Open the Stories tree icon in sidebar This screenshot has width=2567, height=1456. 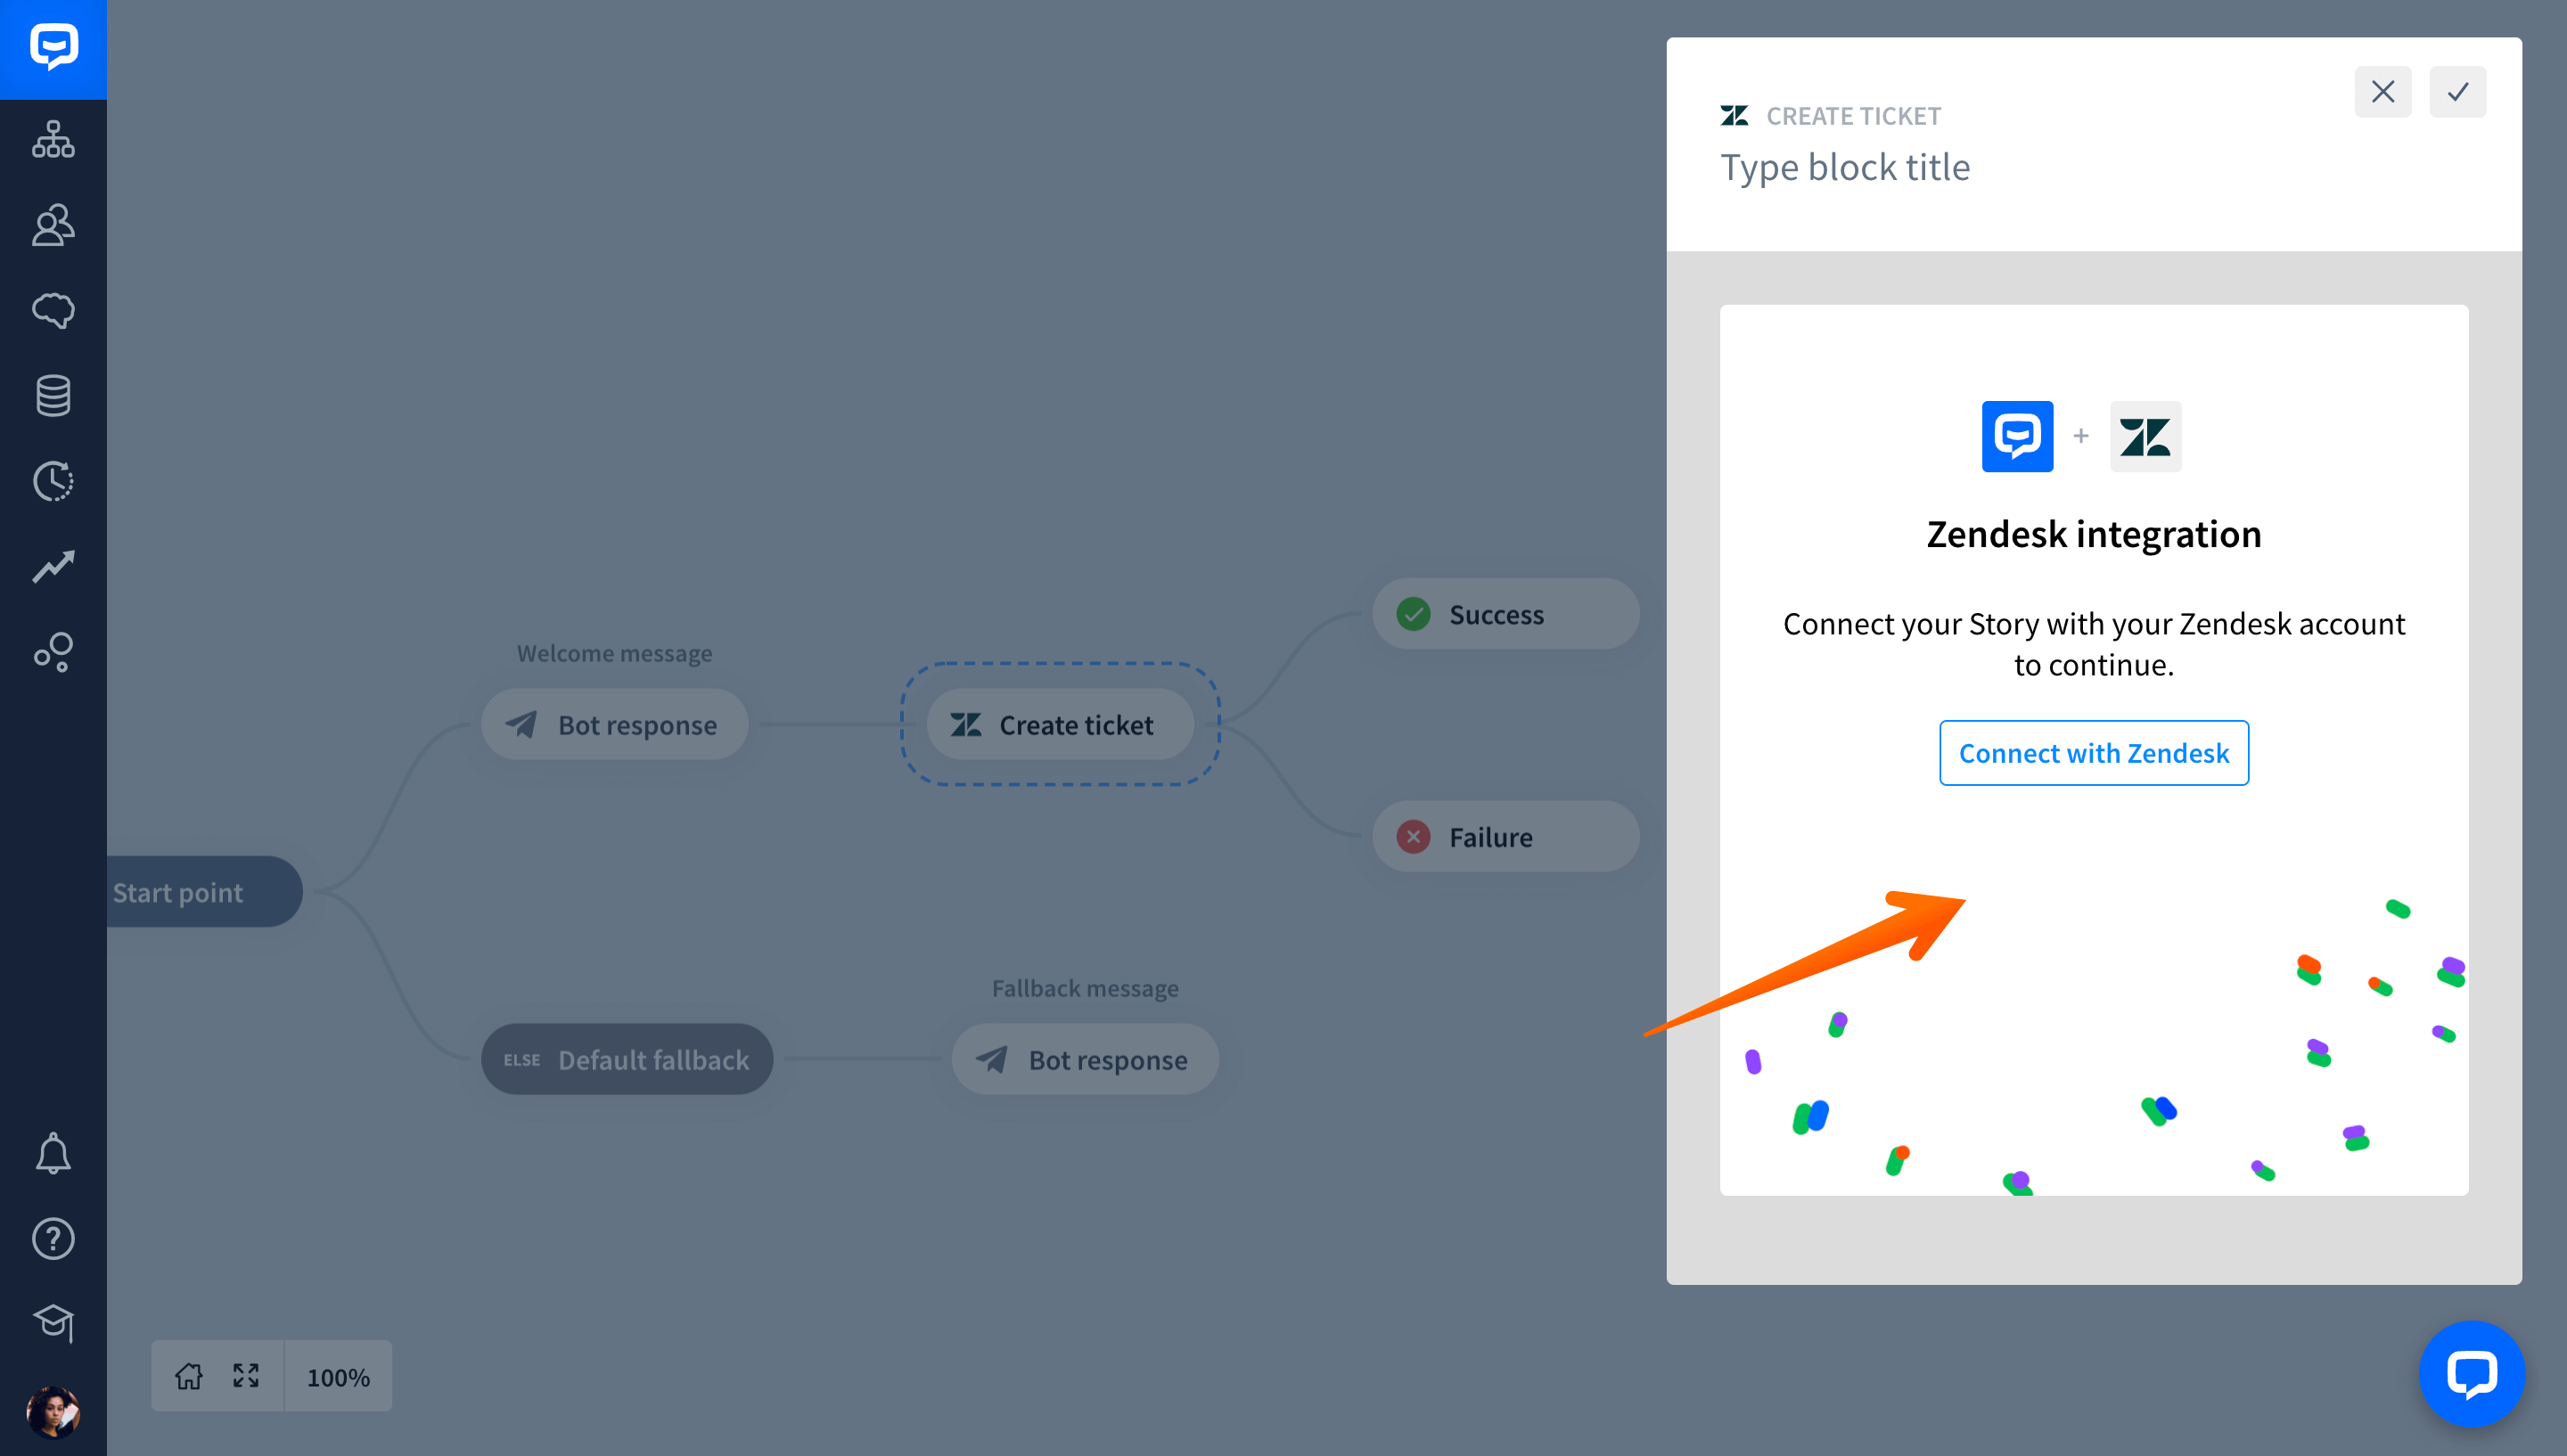click(x=53, y=139)
